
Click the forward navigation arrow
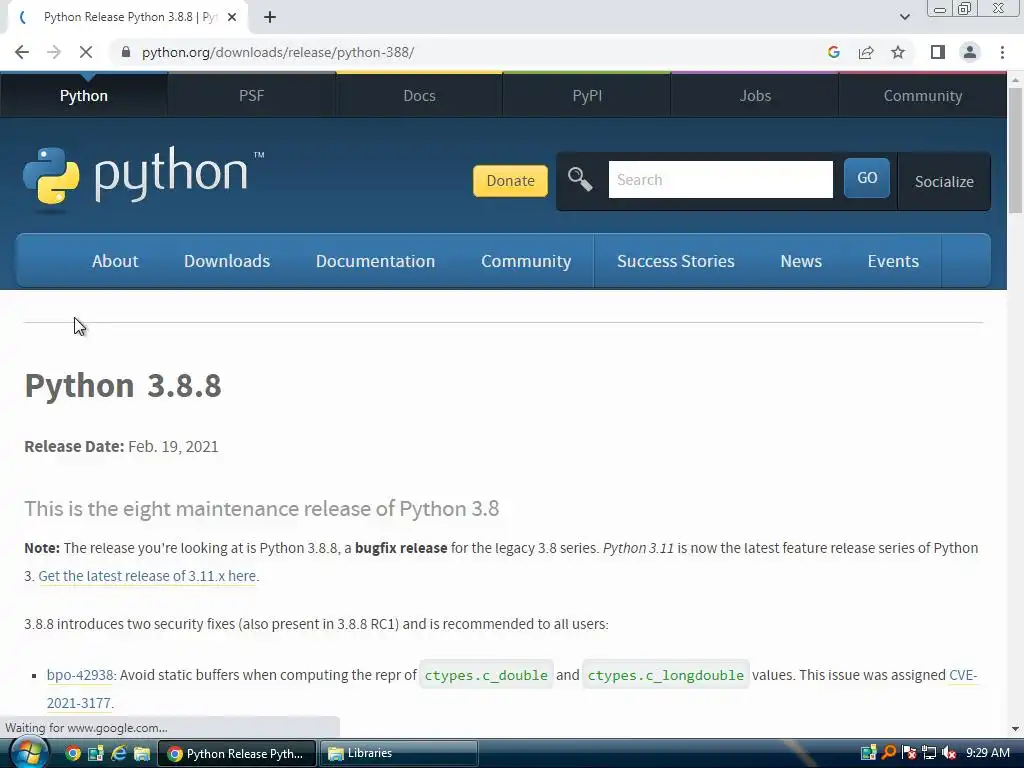(54, 52)
